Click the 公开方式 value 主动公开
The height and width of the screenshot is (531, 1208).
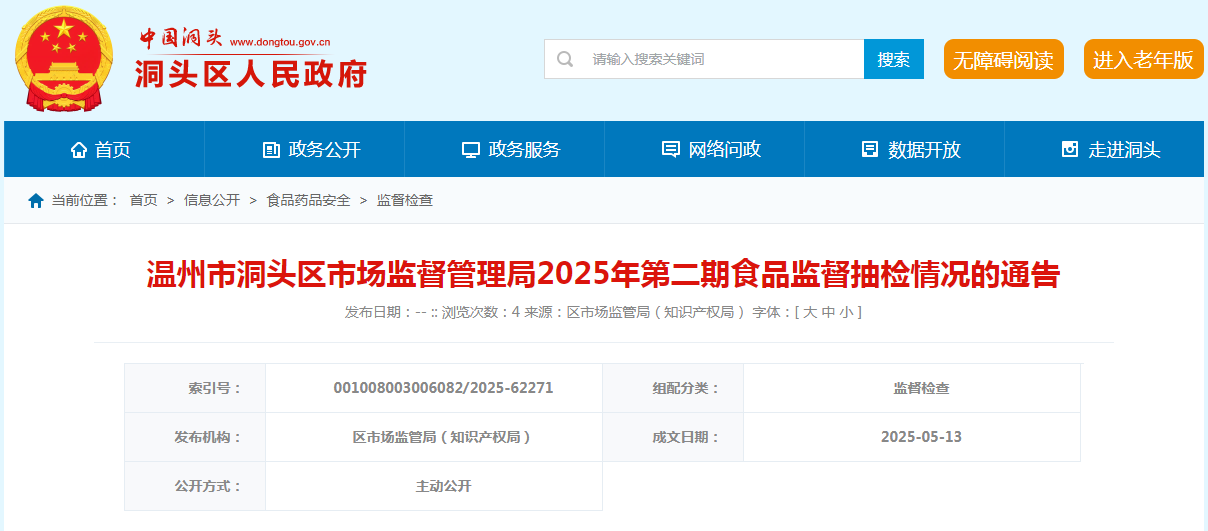coord(443,486)
